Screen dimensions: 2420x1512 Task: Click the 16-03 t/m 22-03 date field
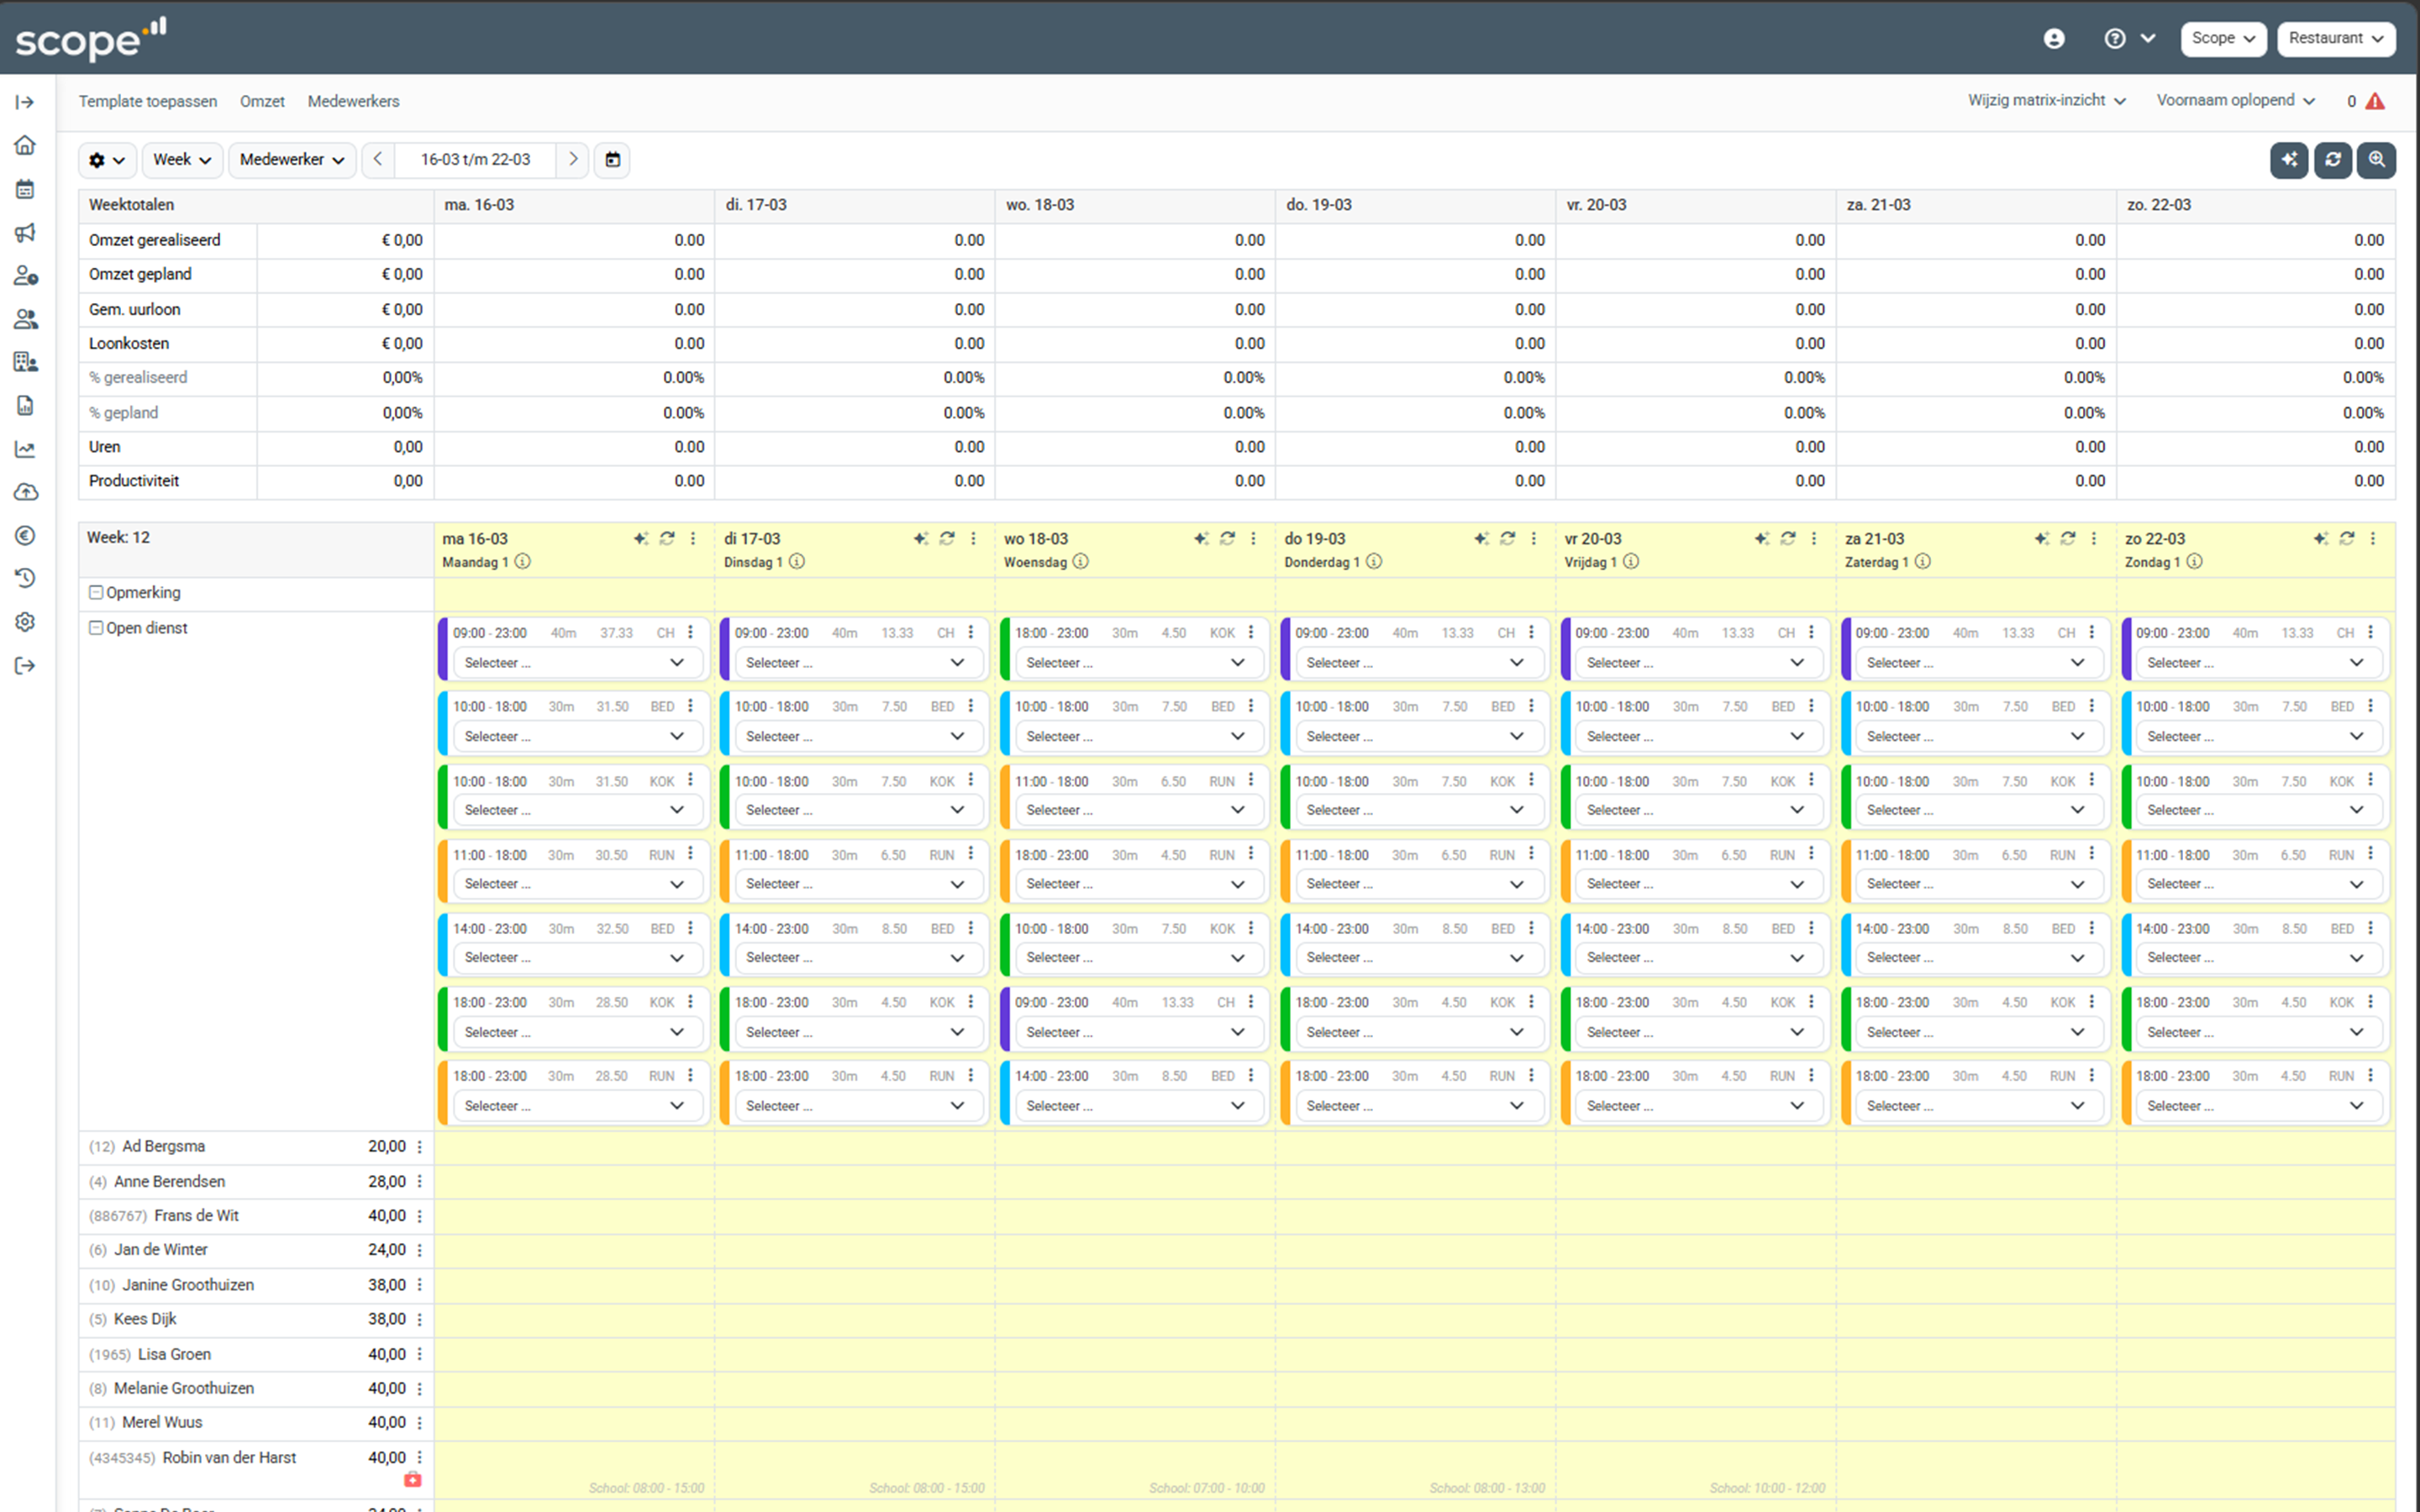pyautogui.click(x=475, y=160)
